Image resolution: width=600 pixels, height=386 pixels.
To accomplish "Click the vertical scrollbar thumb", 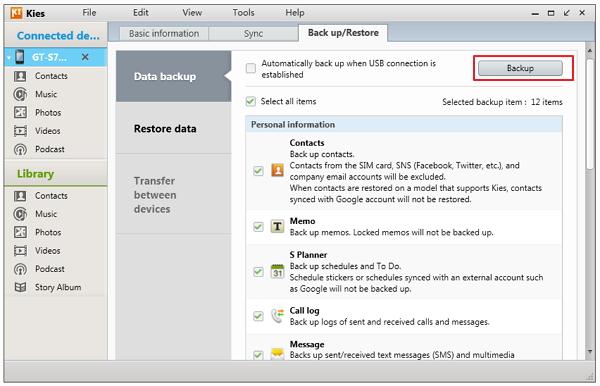I will 590,114.
